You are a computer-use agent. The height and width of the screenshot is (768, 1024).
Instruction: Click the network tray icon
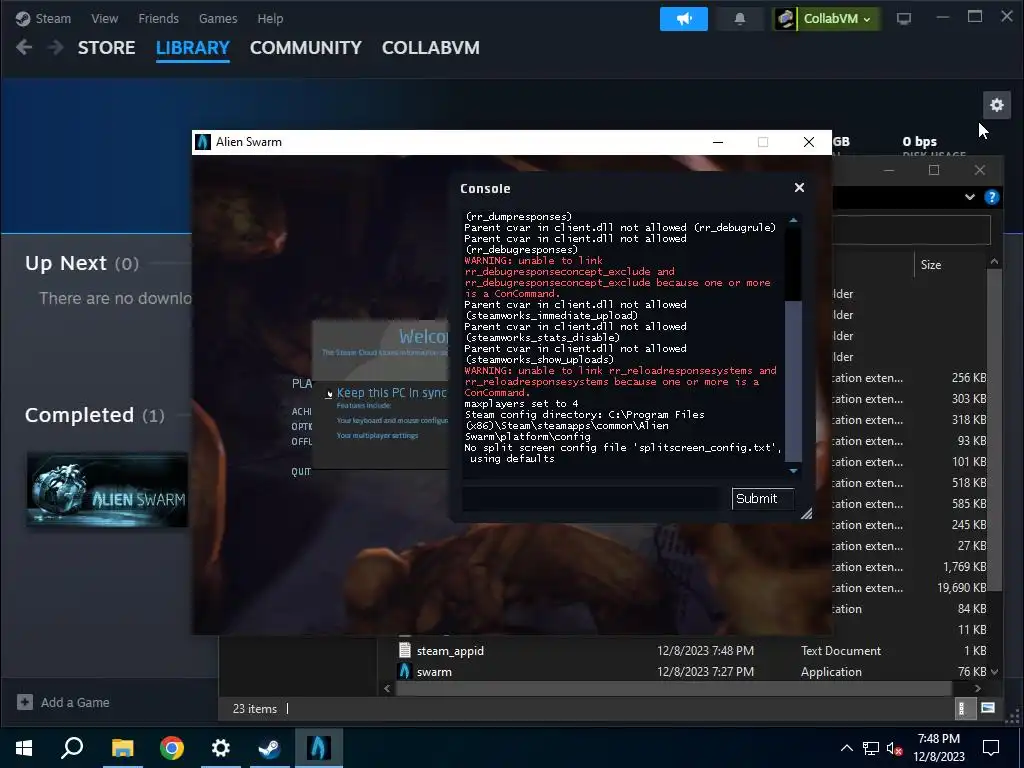tap(871, 748)
